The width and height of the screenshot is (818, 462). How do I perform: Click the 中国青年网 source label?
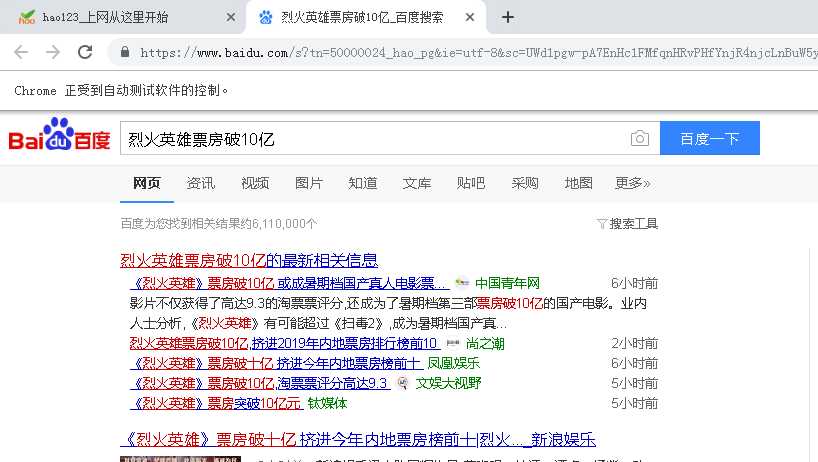tap(507, 283)
